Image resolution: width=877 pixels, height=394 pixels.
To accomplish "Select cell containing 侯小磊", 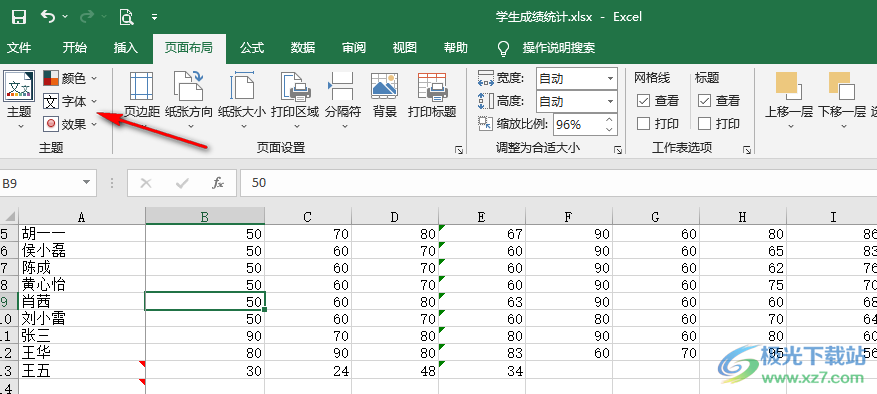I will coord(82,251).
